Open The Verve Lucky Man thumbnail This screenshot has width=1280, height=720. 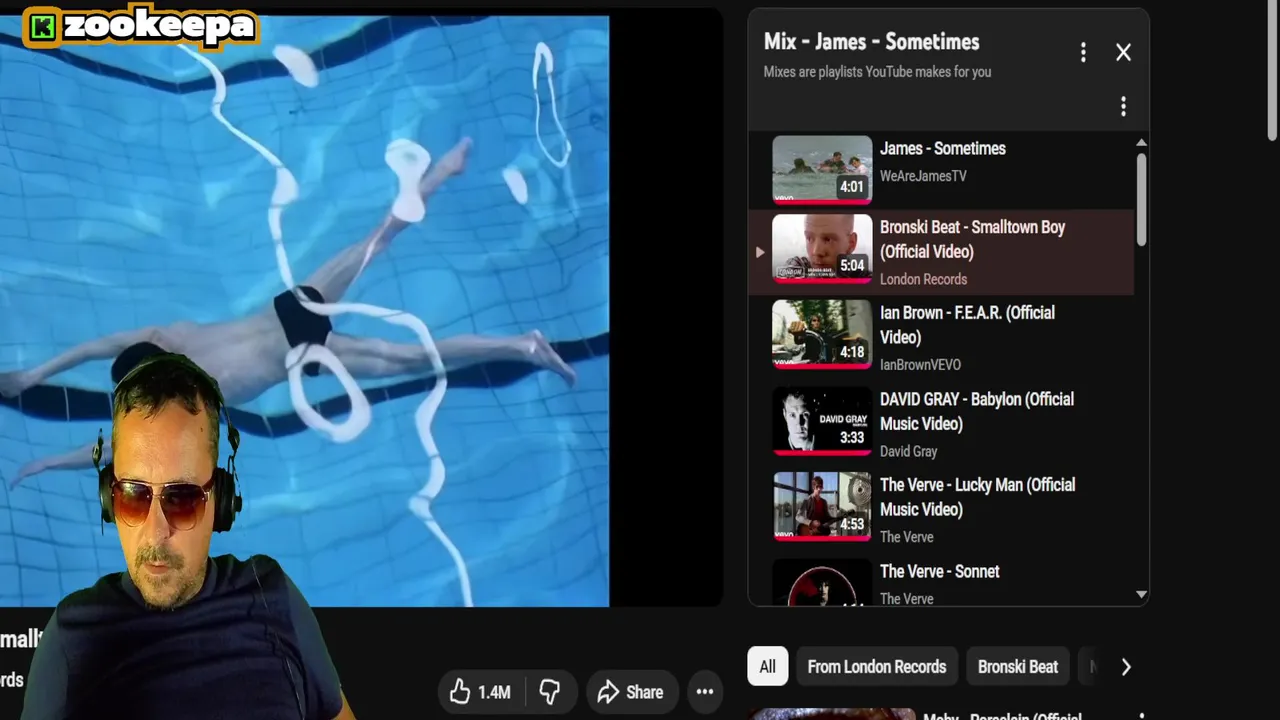(822, 506)
